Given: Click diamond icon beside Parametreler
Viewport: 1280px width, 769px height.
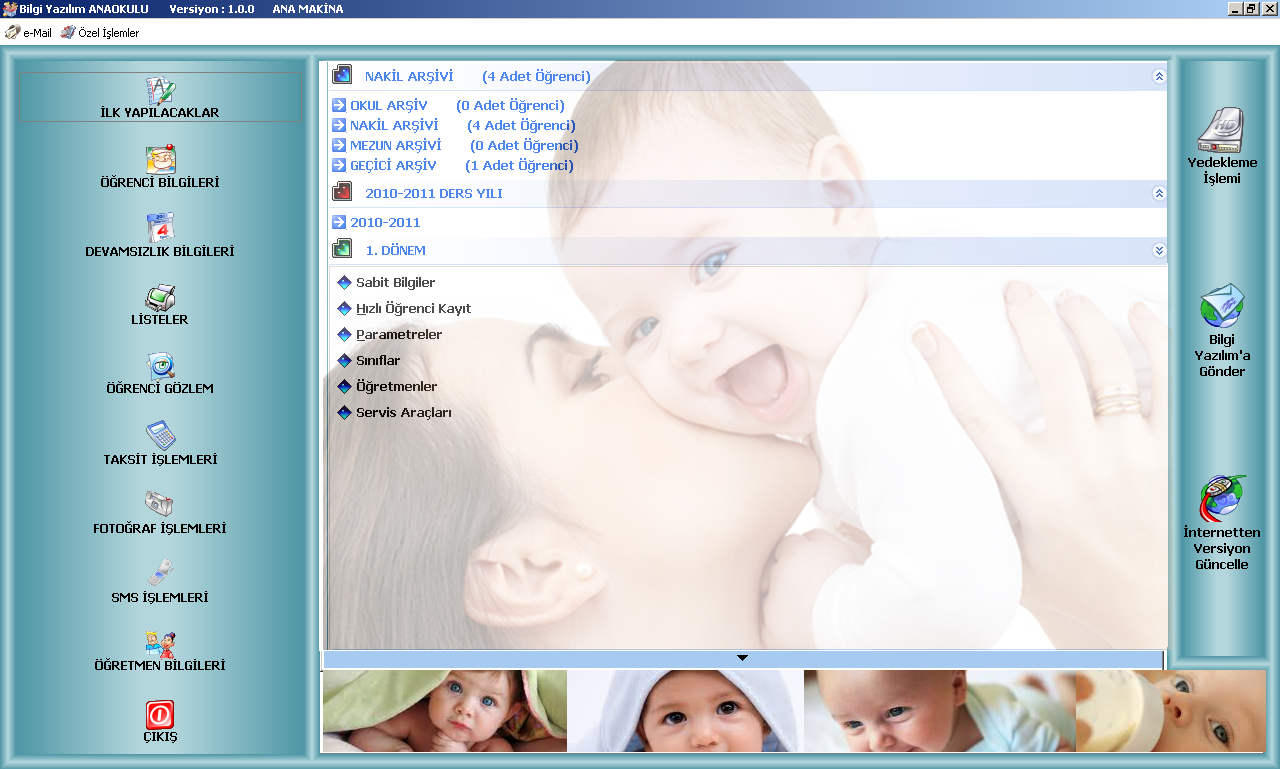Looking at the screenshot, I should (345, 335).
